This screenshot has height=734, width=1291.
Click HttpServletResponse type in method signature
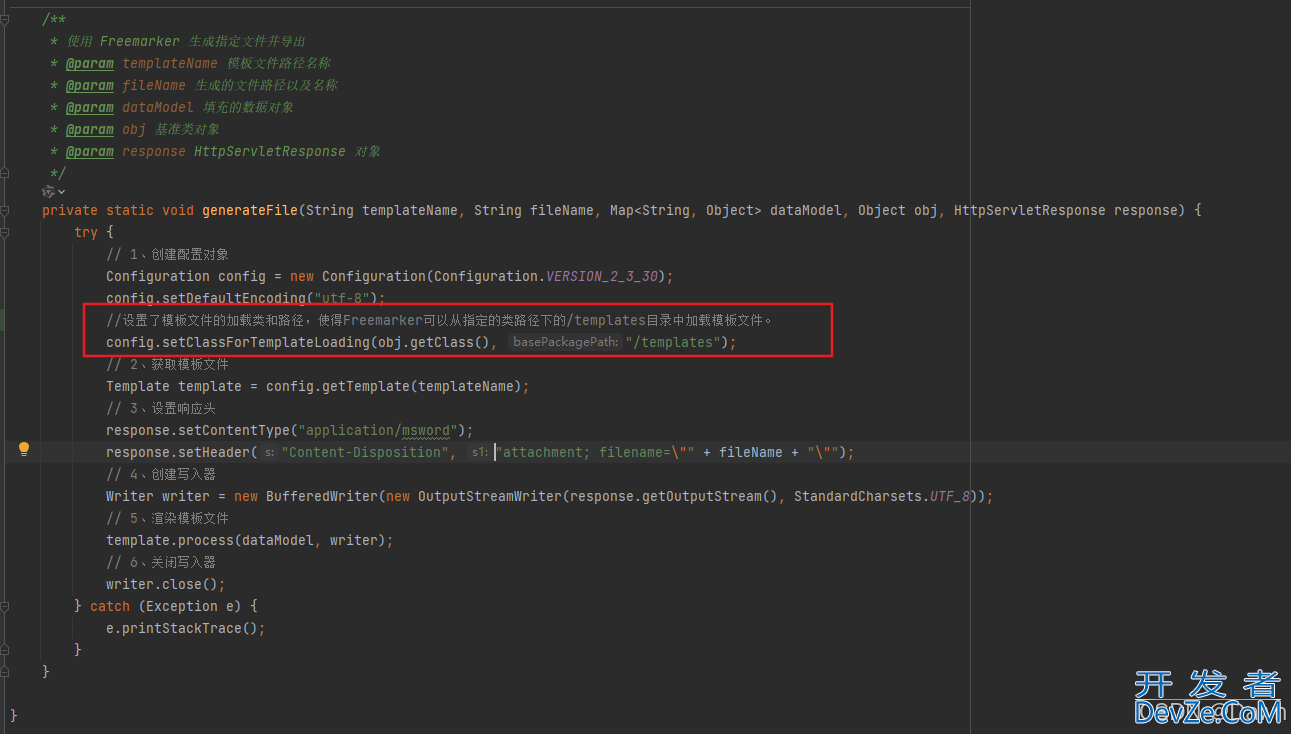point(1030,210)
